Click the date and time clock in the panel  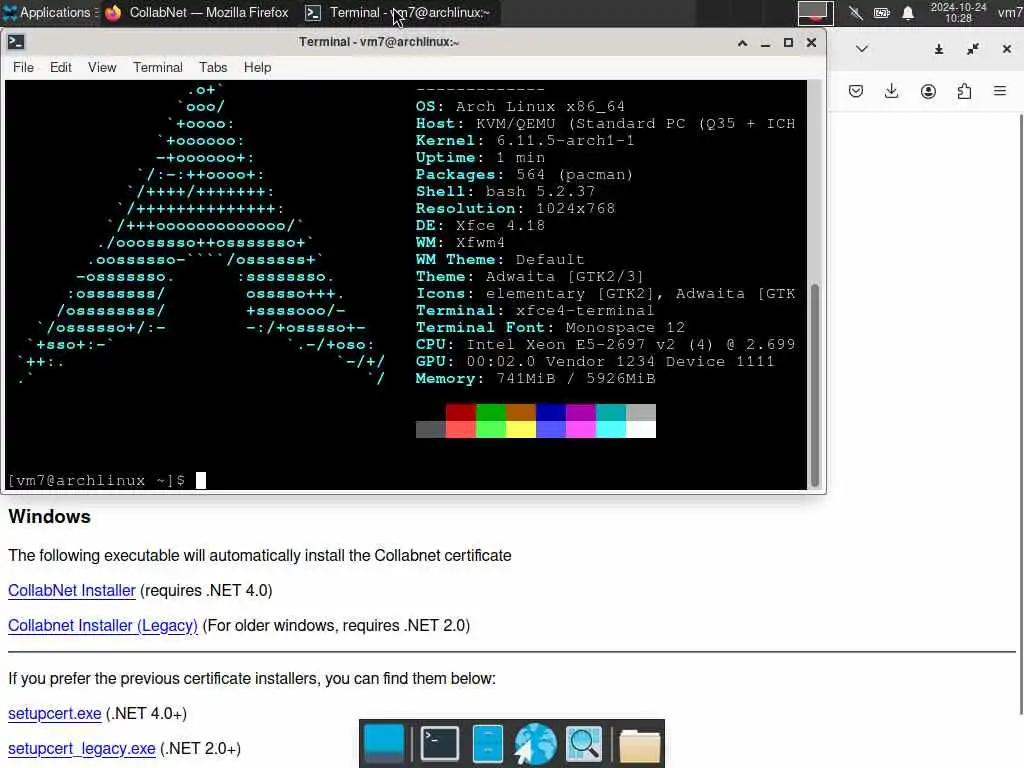[958, 12]
